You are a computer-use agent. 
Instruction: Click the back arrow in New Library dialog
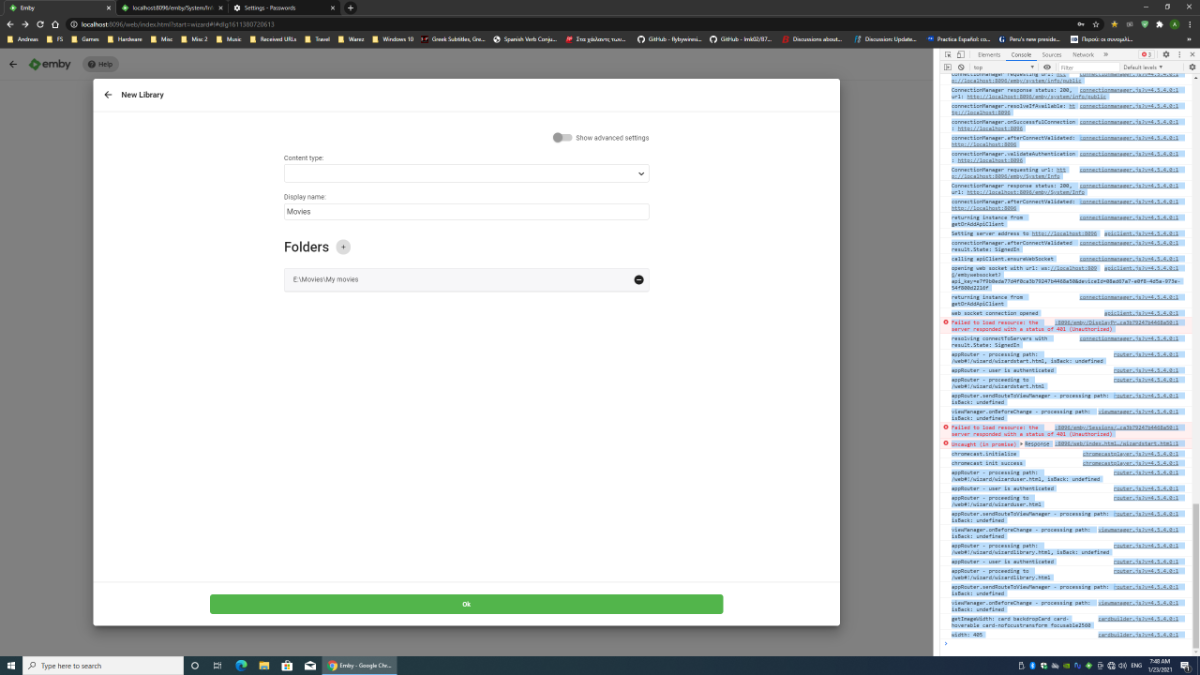click(108, 95)
